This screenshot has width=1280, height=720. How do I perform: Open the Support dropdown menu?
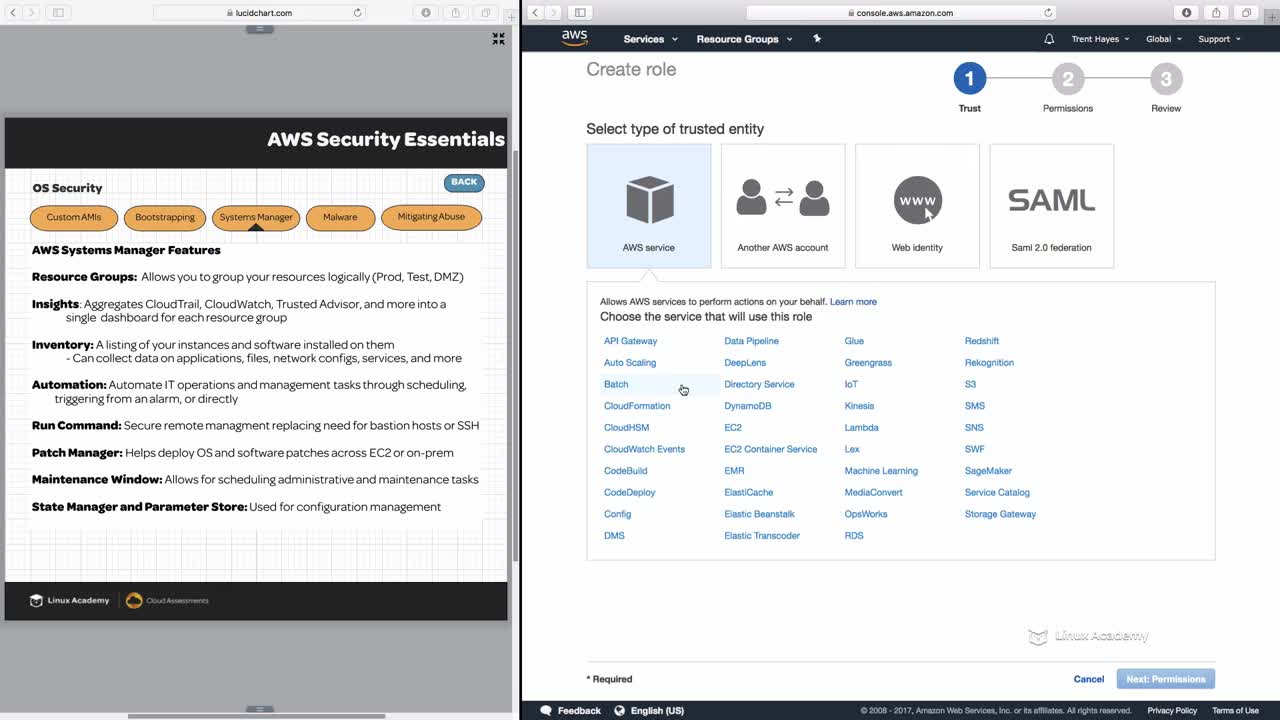[1219, 39]
